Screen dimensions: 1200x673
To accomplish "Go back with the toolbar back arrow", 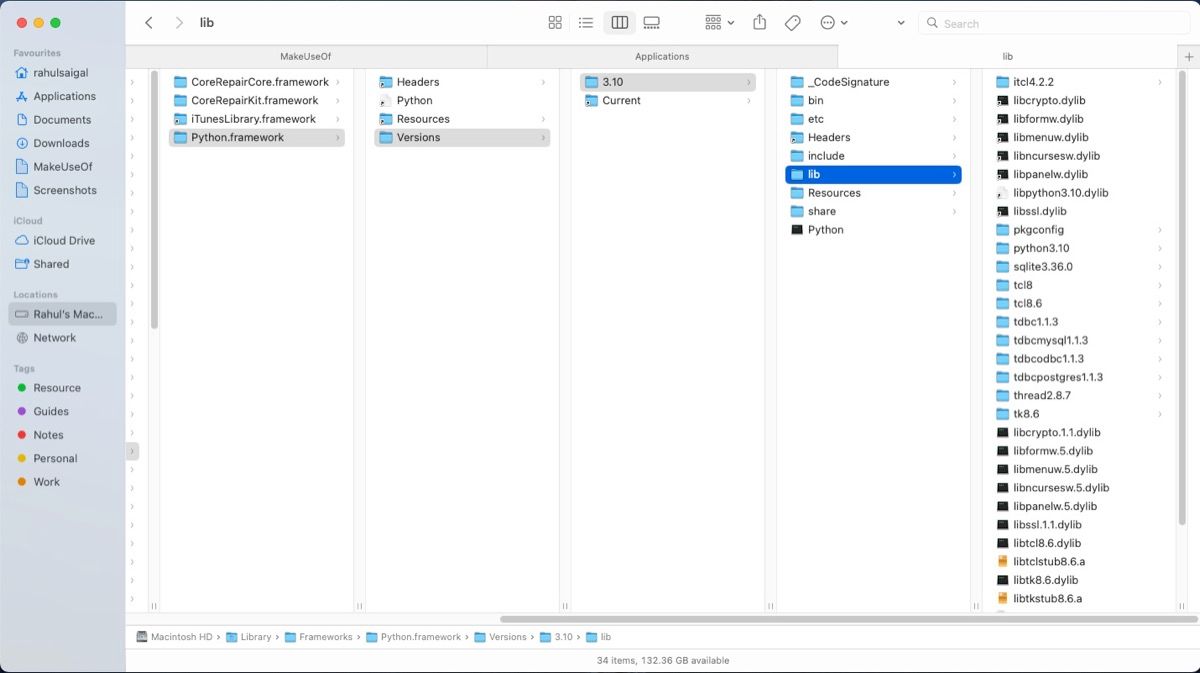I will pyautogui.click(x=149, y=22).
